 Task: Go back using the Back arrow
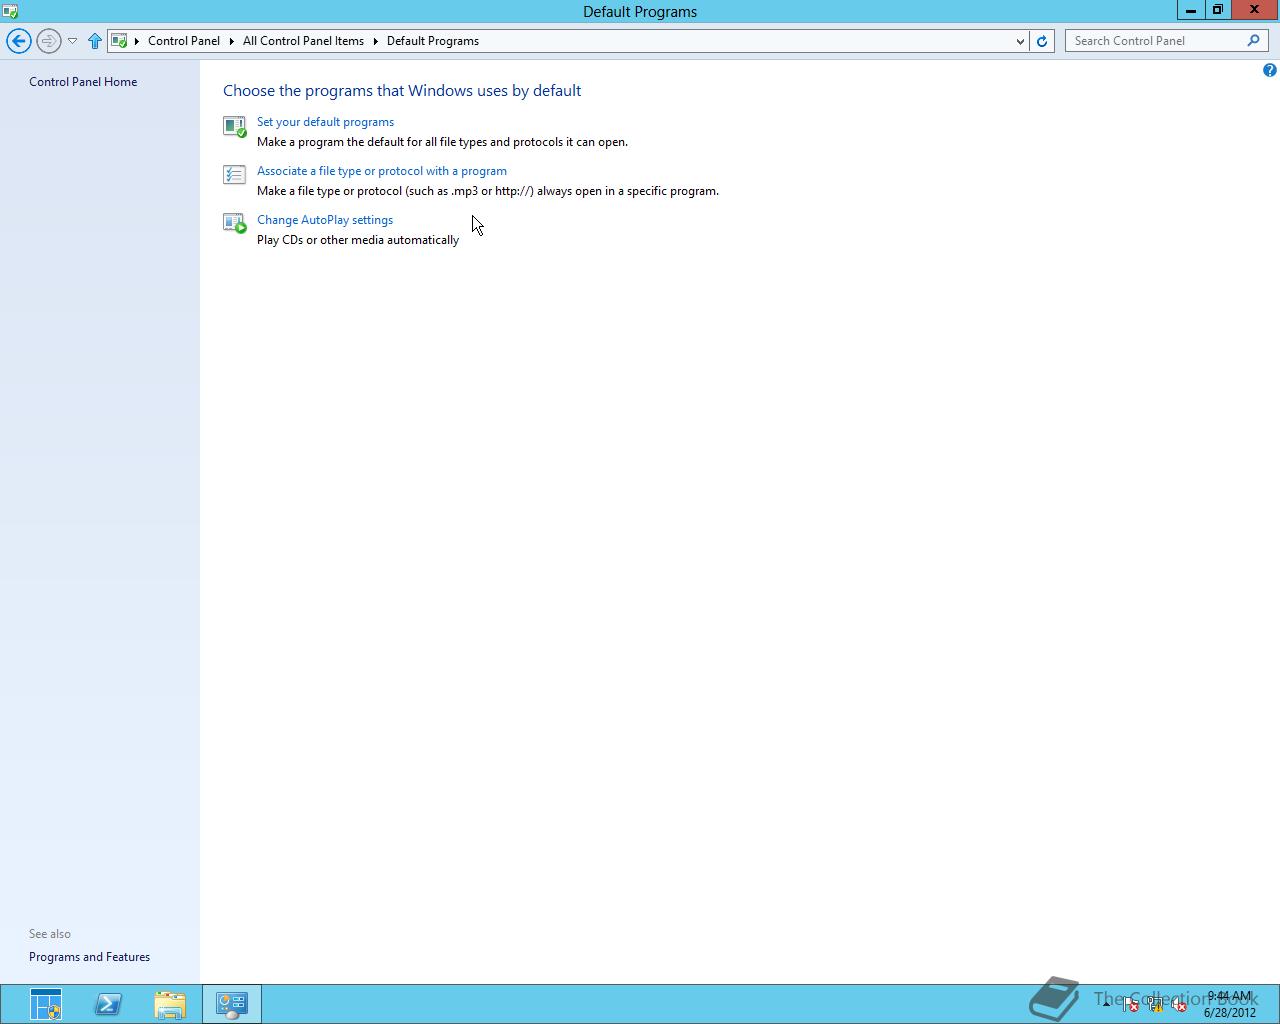(x=19, y=41)
